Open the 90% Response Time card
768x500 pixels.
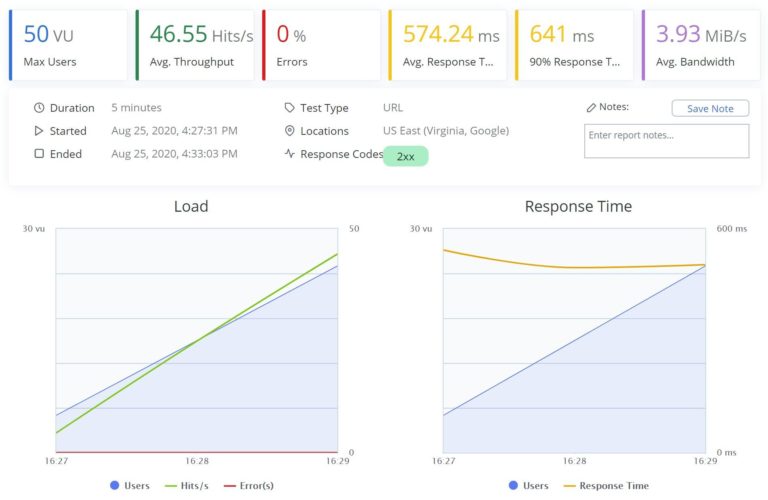[574, 45]
